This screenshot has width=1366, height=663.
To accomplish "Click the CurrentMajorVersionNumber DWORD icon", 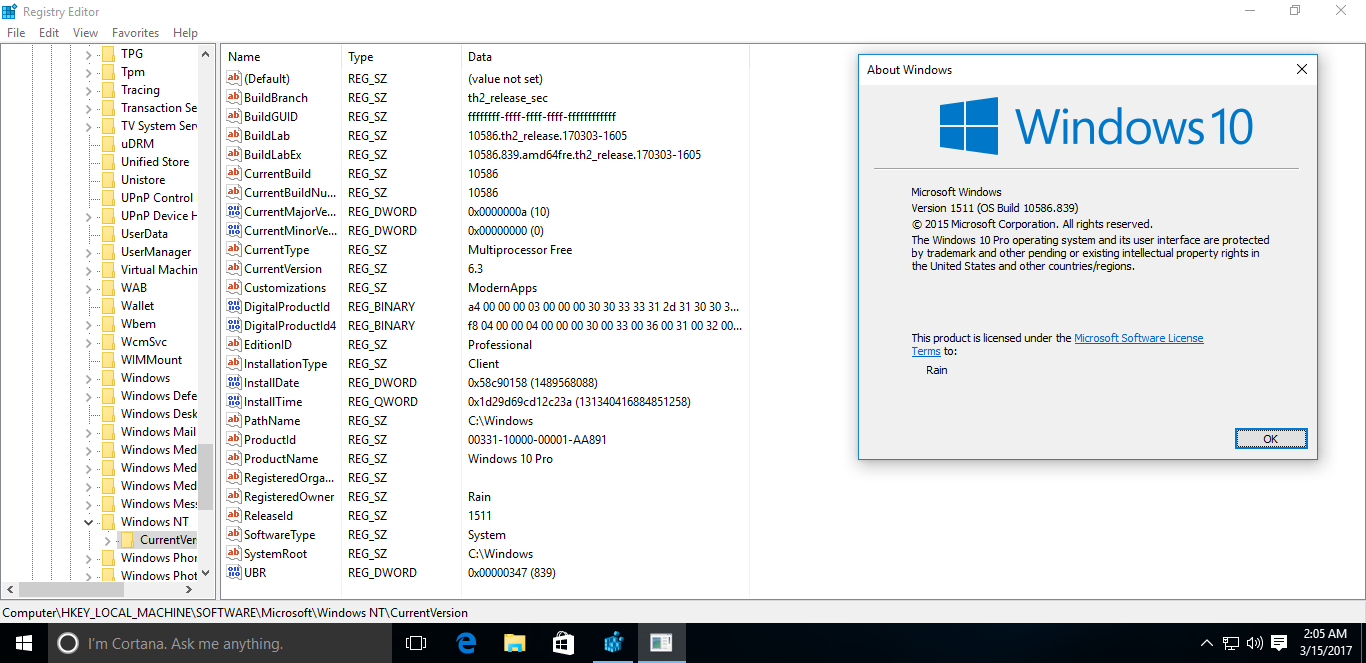I will coord(234,212).
